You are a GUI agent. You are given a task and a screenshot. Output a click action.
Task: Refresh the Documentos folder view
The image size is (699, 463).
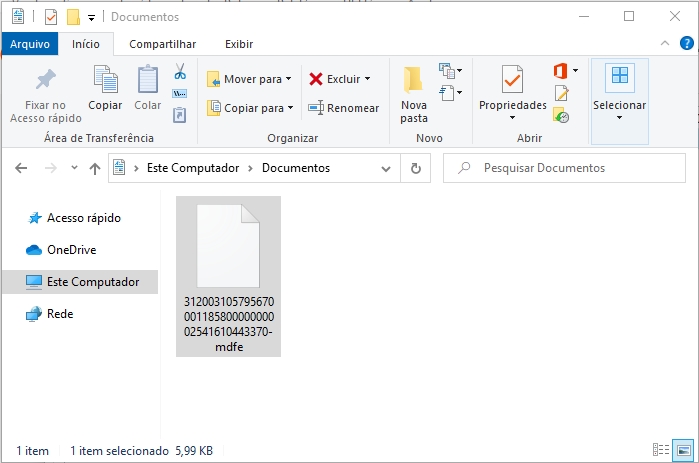tap(415, 169)
